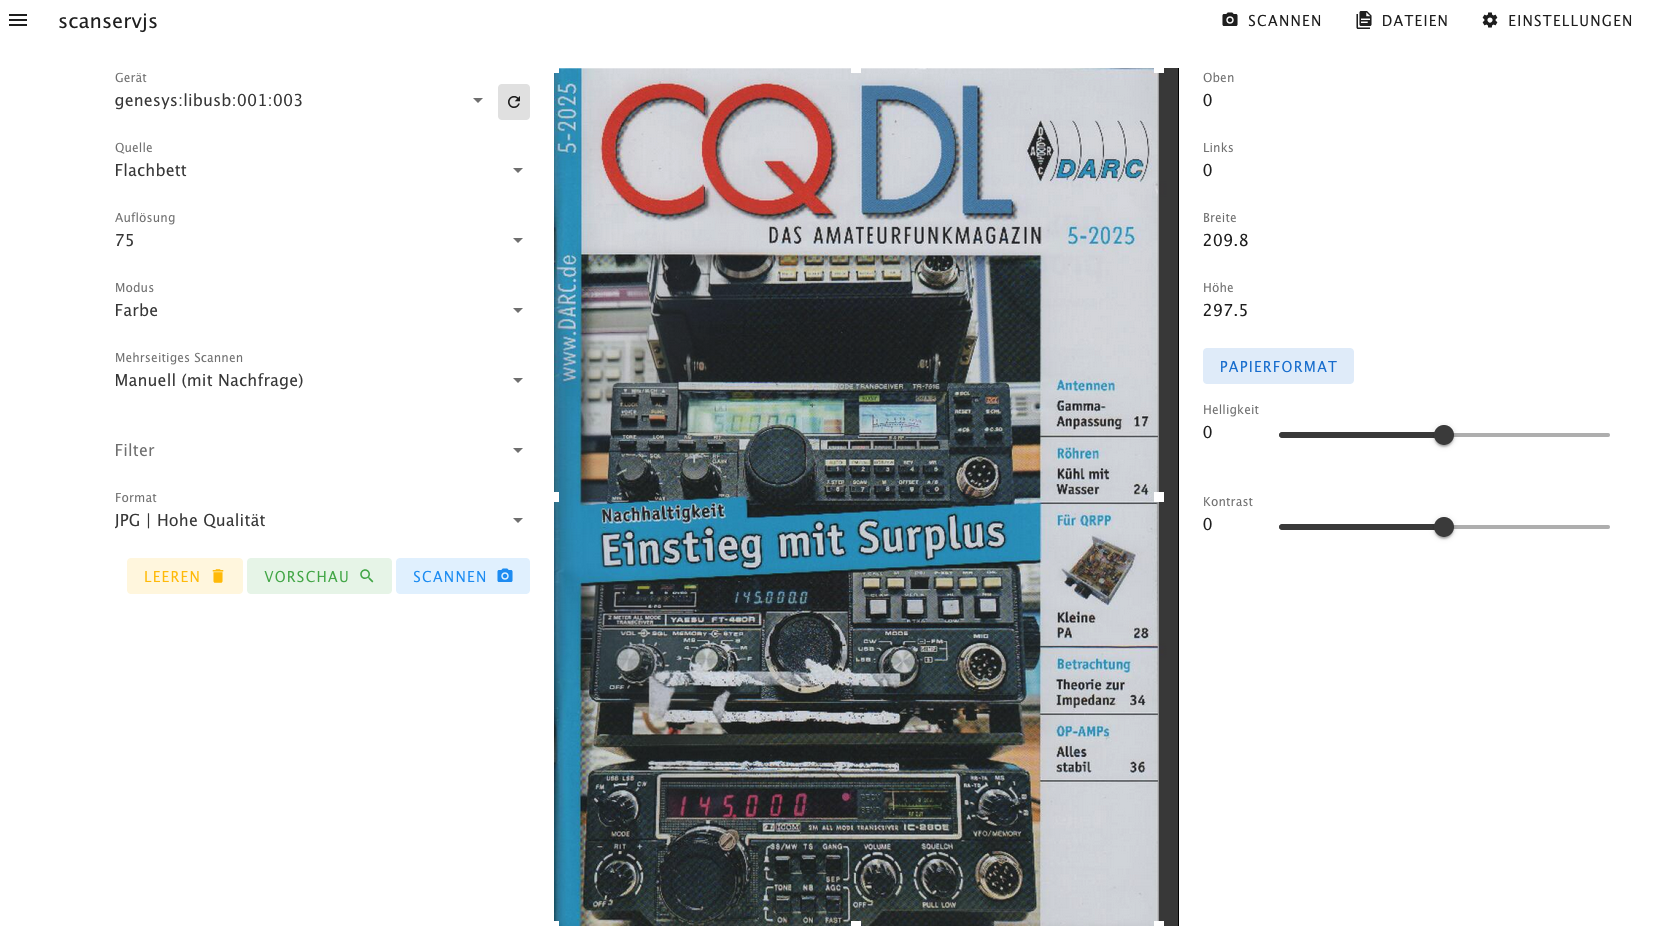Click the right-middle crop handle on preview

1159,496
